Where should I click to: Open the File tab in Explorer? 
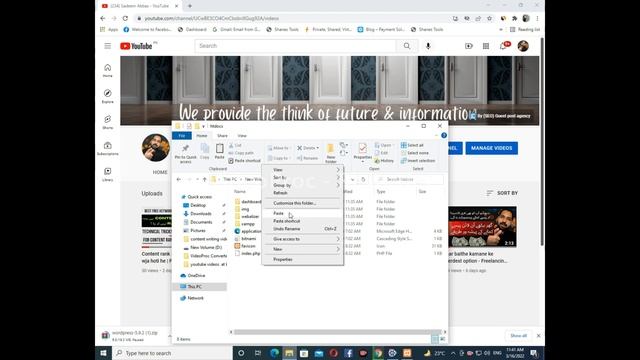click(x=182, y=136)
